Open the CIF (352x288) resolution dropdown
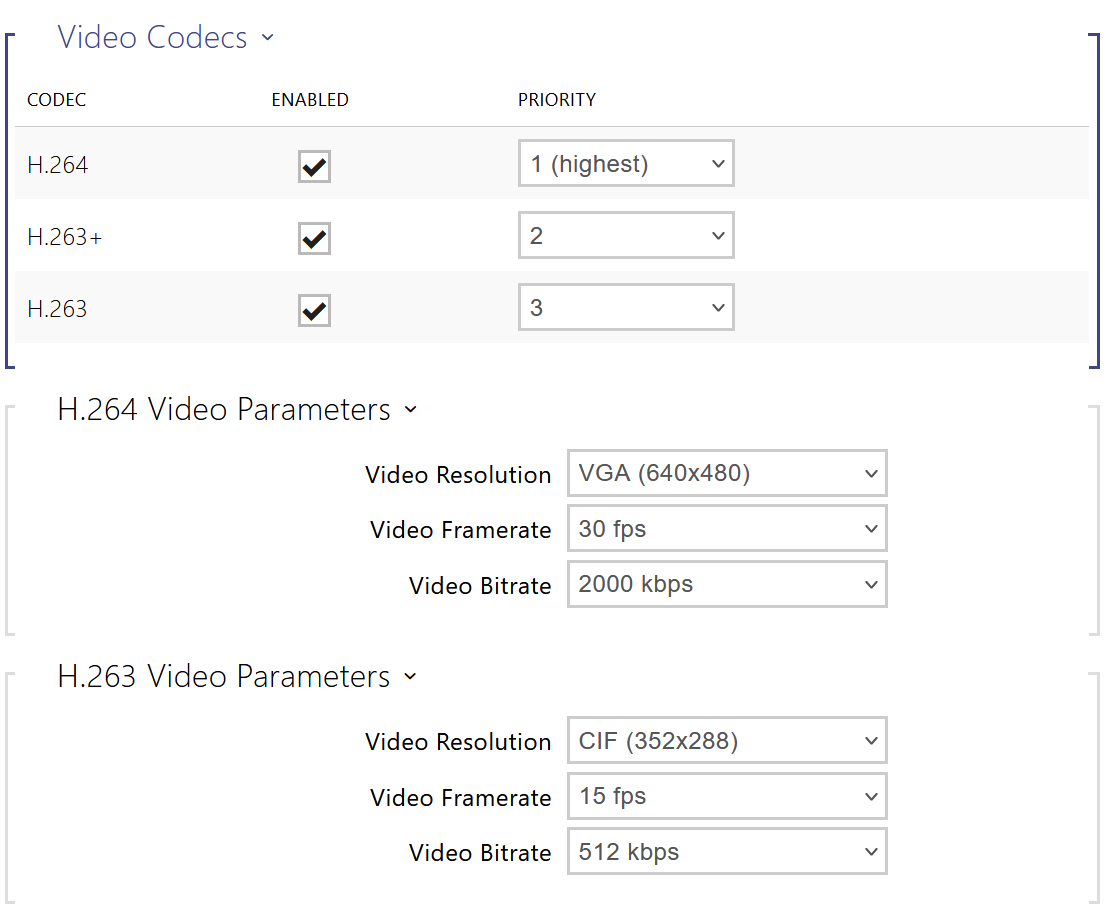This screenshot has height=917, width=1115. [727, 741]
